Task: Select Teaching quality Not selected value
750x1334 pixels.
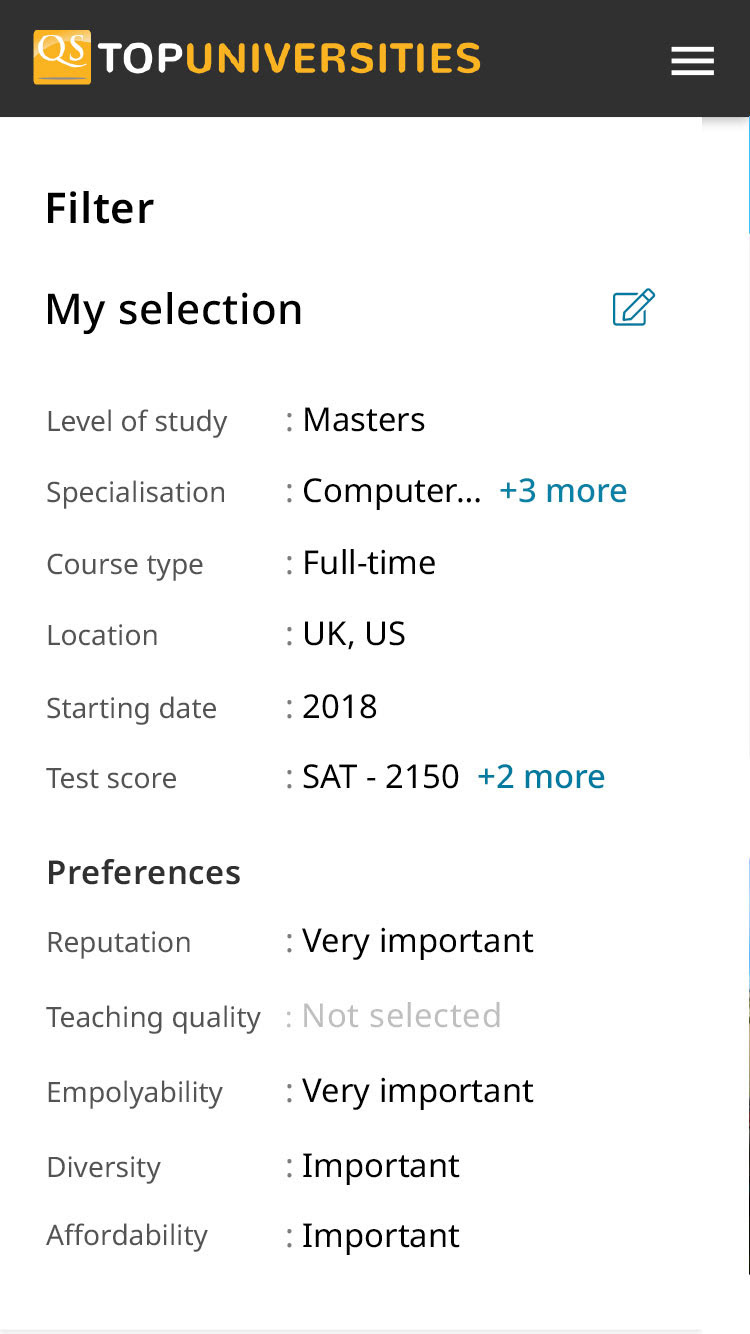Action: click(x=402, y=1016)
